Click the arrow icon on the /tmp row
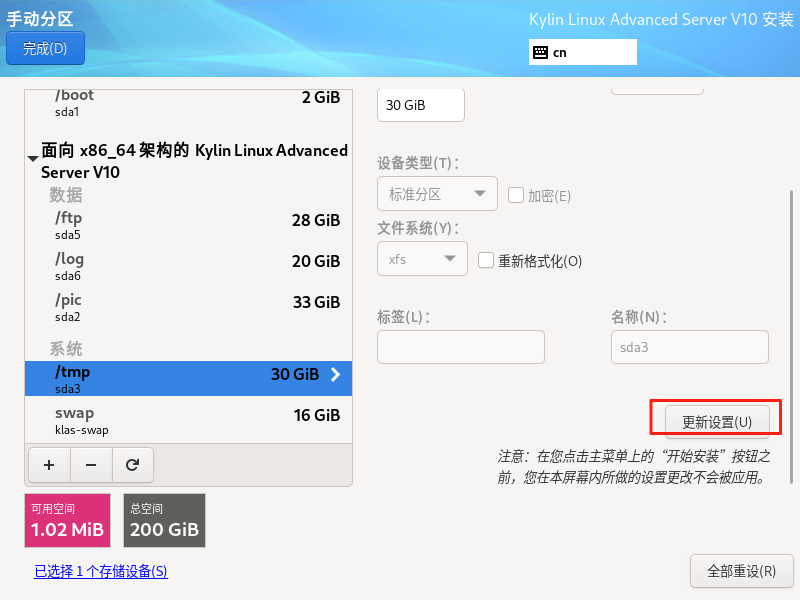Viewport: 800px width, 600px height. coord(335,374)
